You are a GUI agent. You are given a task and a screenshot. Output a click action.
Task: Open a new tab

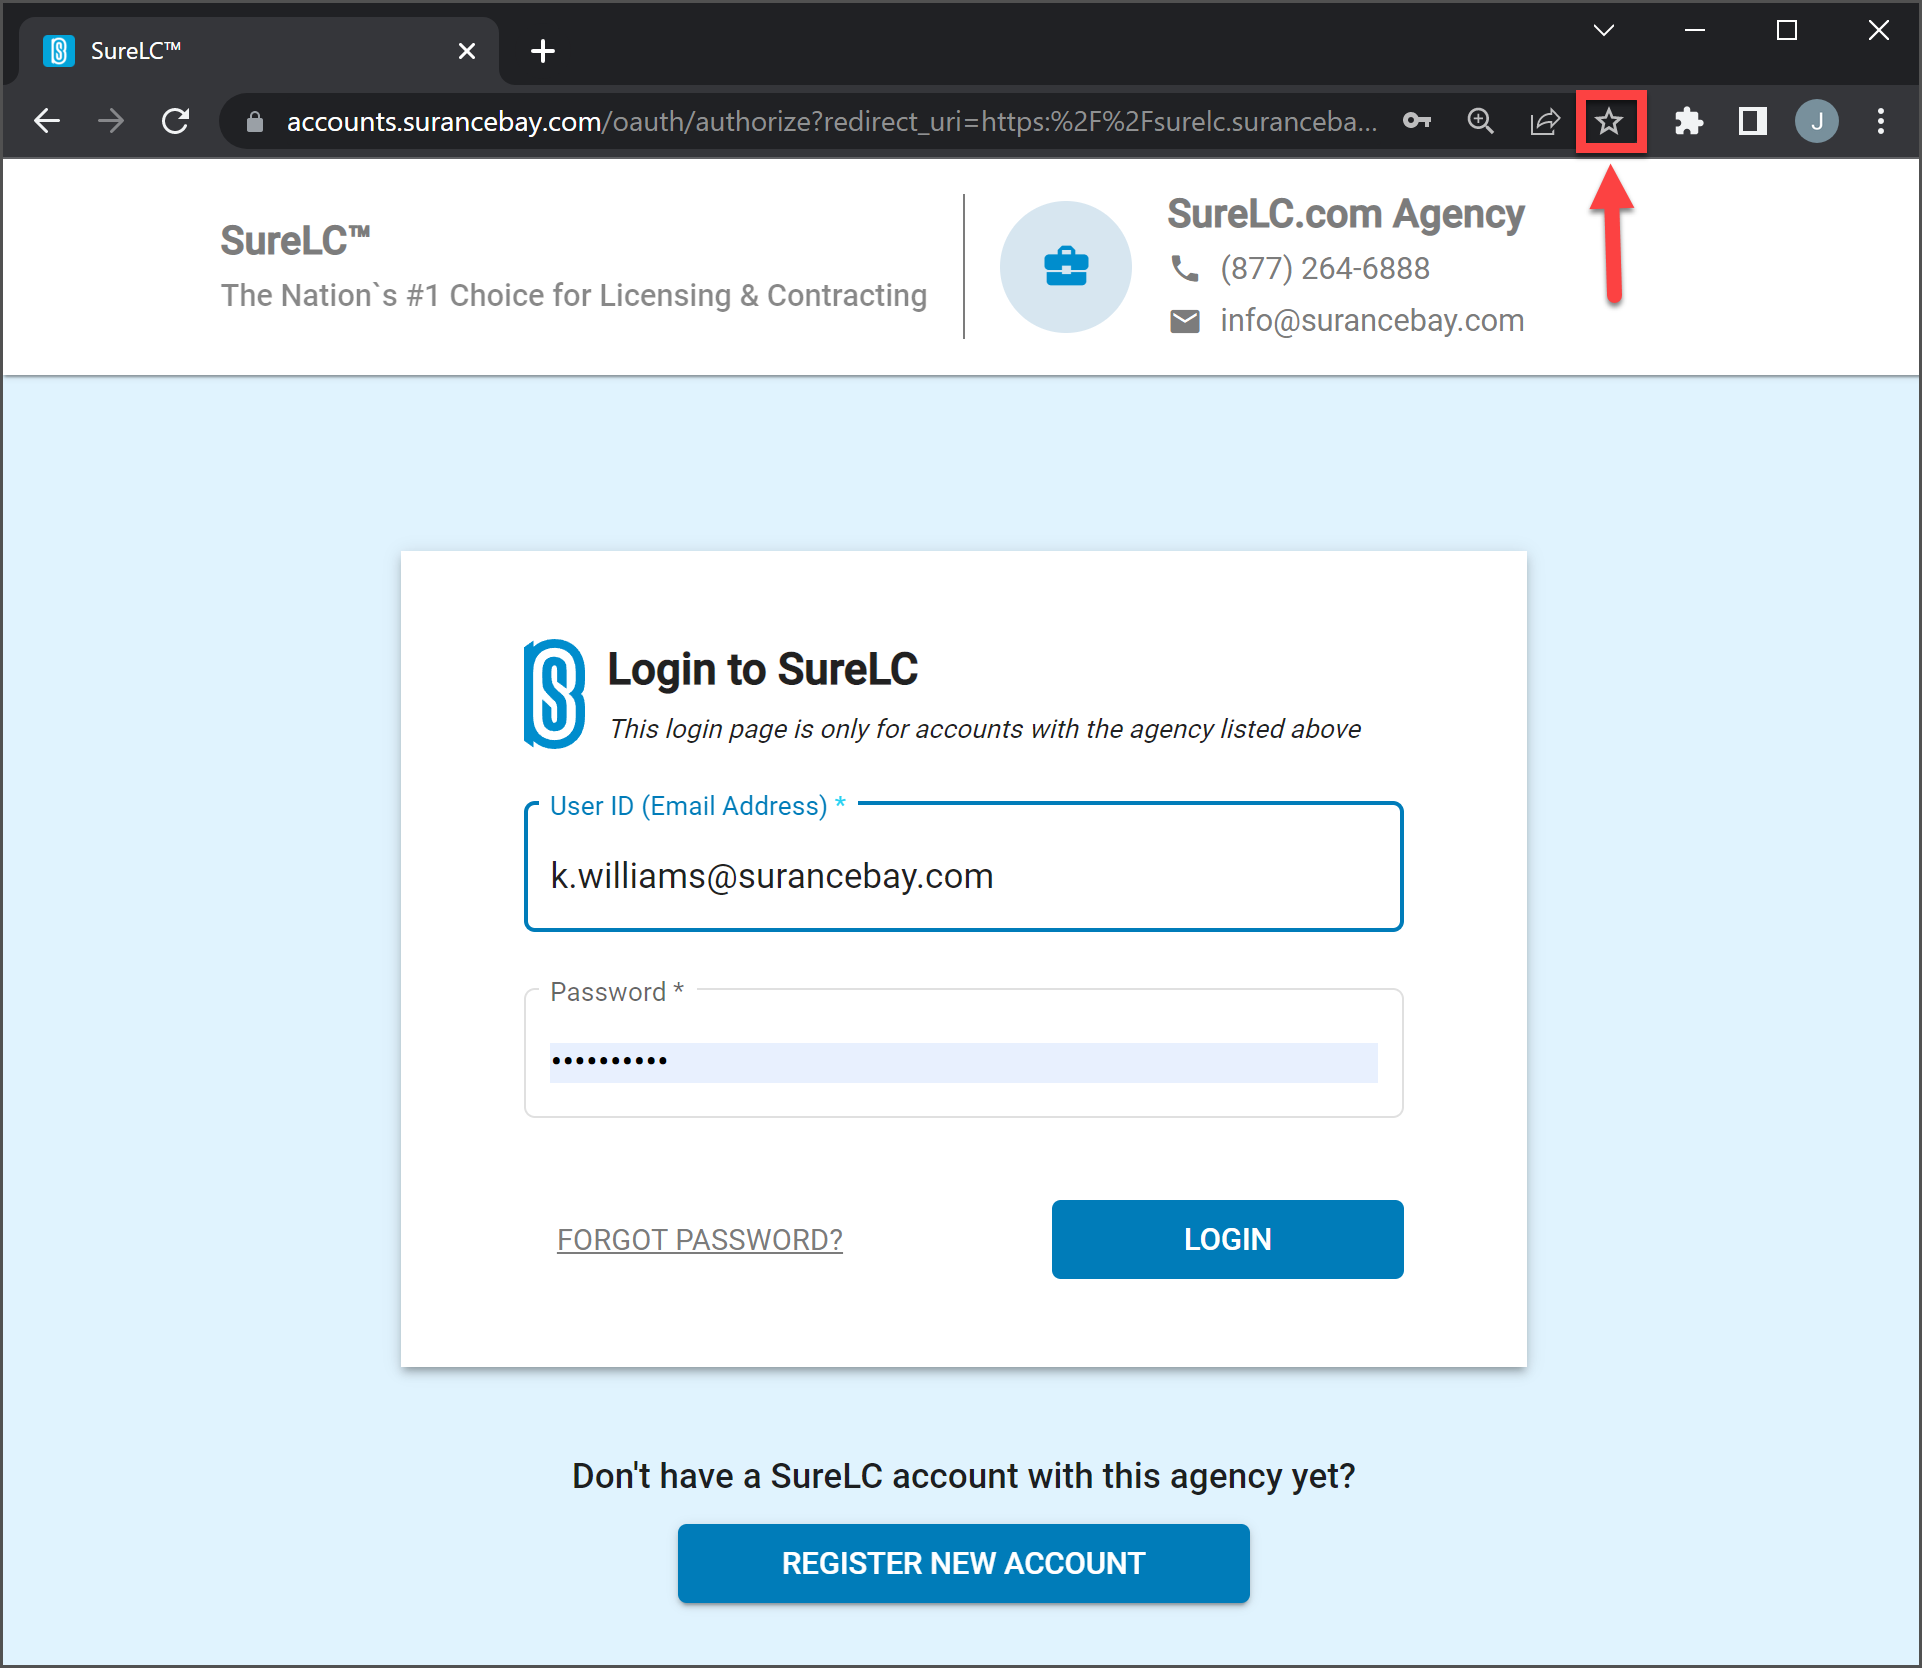(543, 51)
